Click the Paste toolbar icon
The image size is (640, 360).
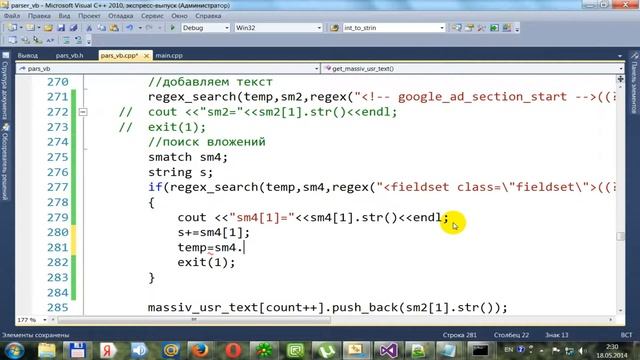[x=114, y=28]
